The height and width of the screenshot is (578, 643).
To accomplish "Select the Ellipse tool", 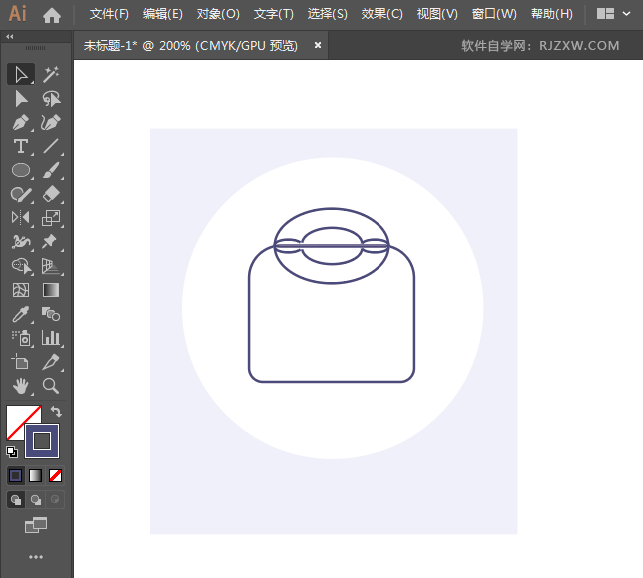I will [x=21, y=170].
